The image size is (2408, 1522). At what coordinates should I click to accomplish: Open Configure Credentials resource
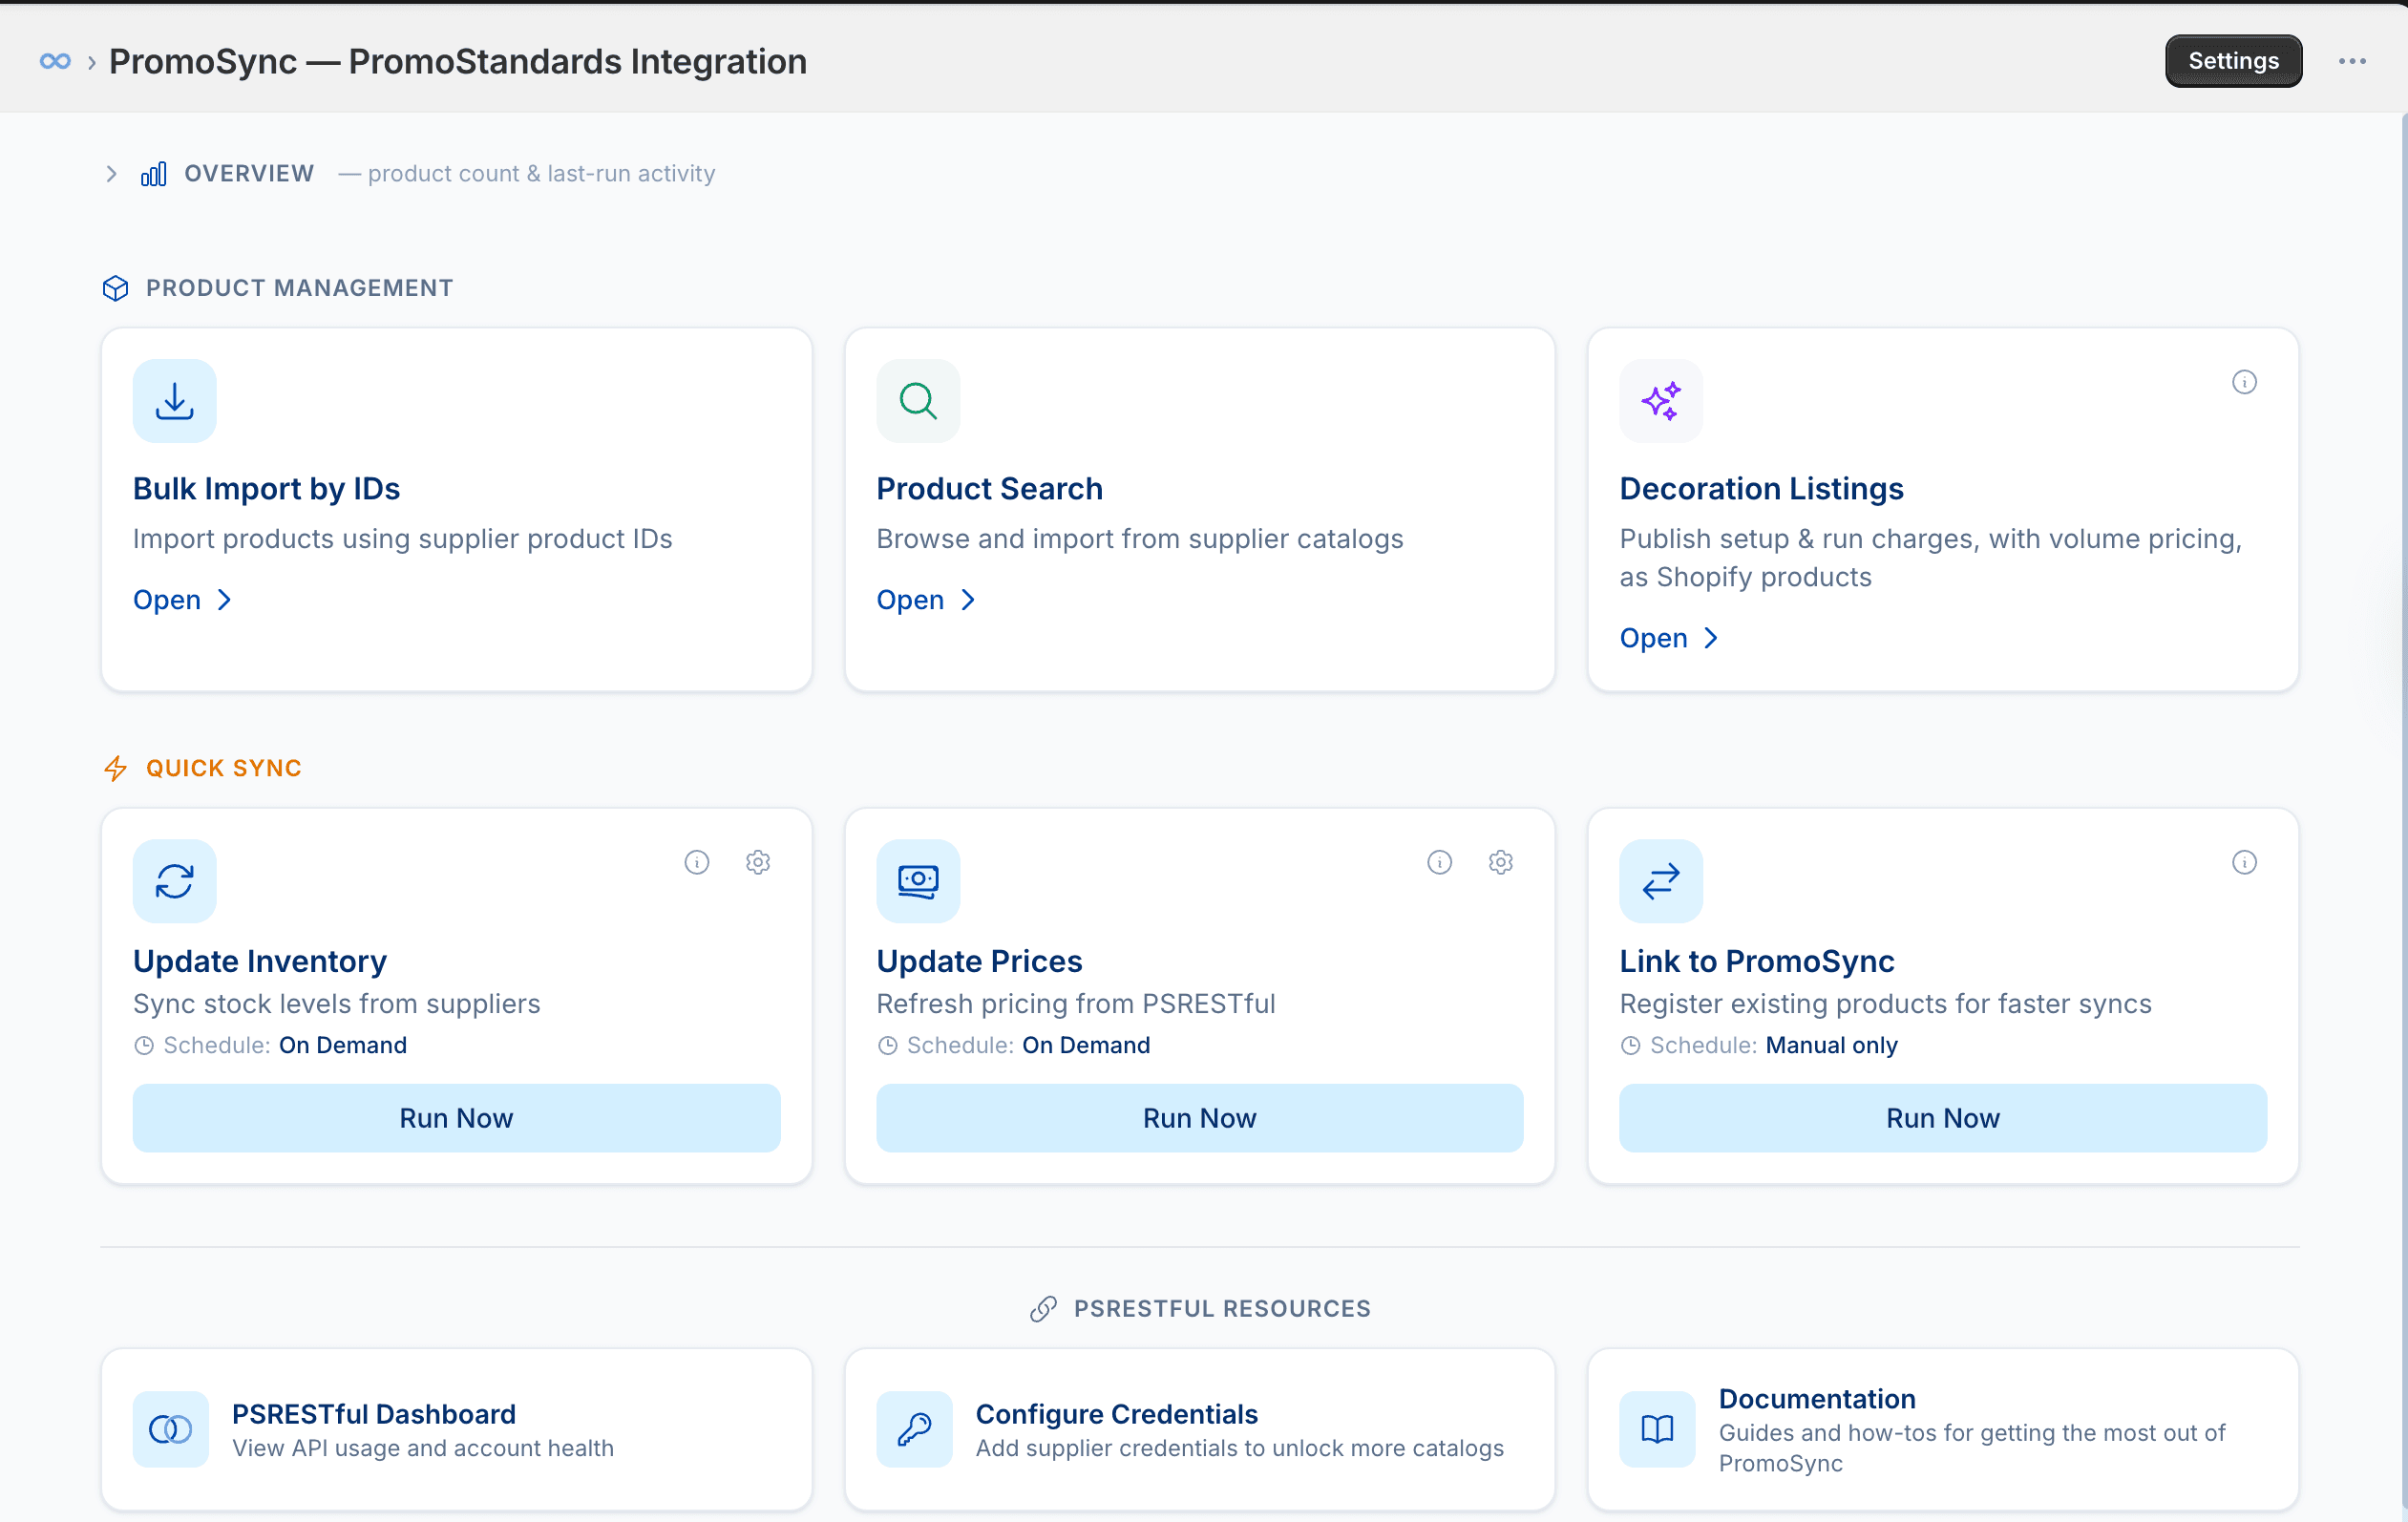[x=1199, y=1429]
